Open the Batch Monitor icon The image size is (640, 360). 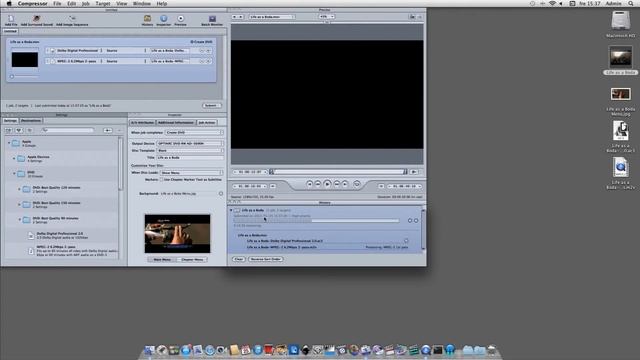(x=212, y=19)
